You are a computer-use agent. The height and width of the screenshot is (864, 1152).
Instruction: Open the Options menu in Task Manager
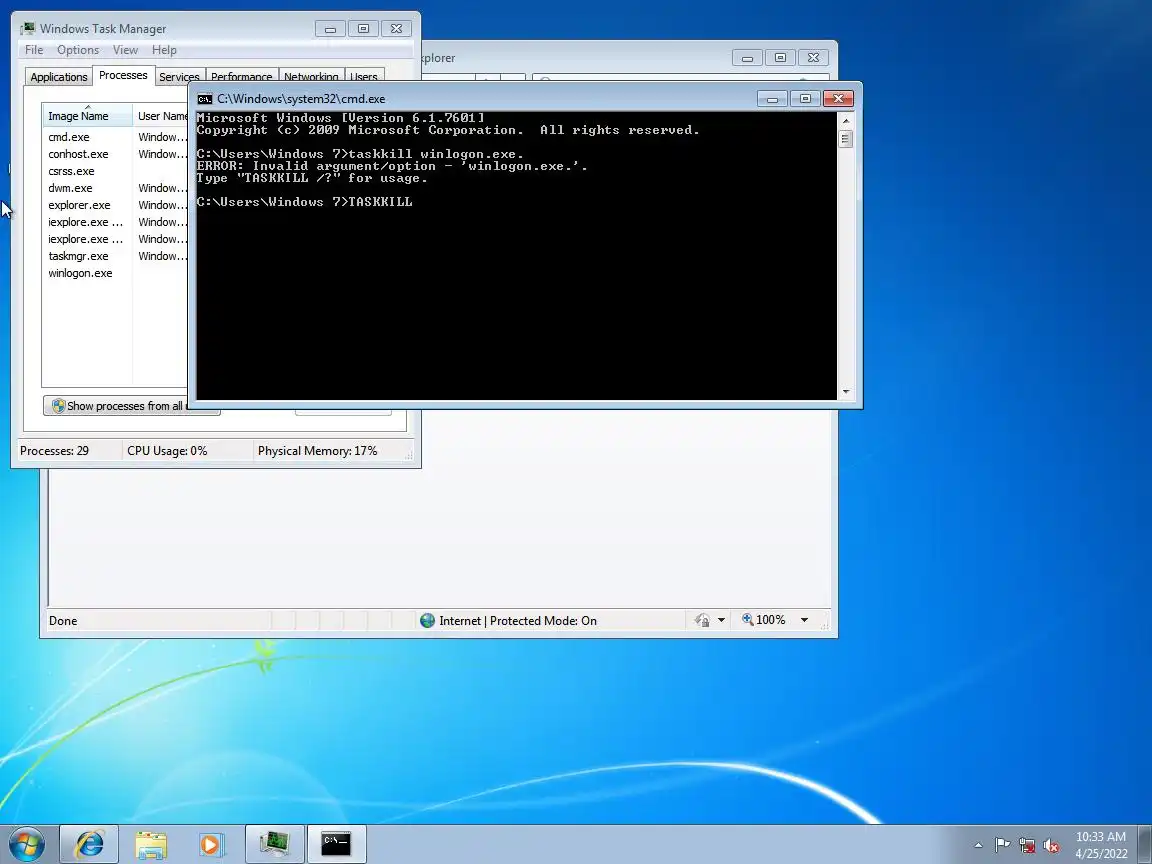pos(78,50)
